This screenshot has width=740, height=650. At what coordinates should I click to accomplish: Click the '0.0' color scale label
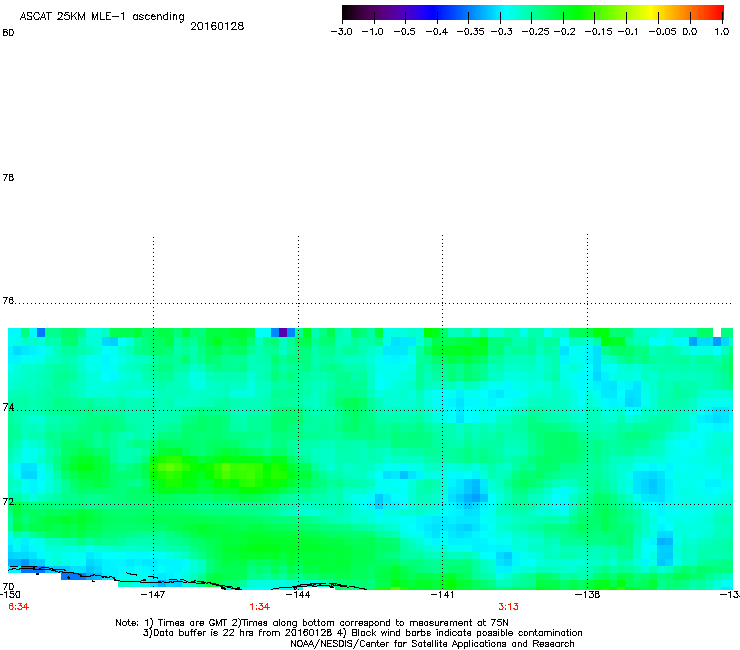click(x=690, y=32)
